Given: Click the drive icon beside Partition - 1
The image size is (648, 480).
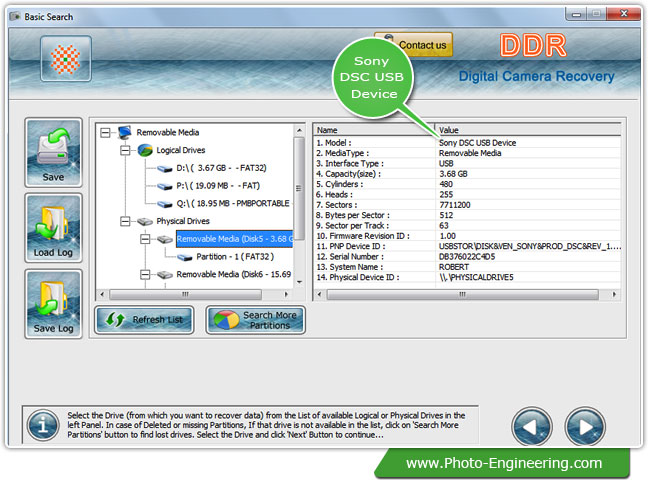Looking at the screenshot, I should pyautogui.click(x=185, y=257).
